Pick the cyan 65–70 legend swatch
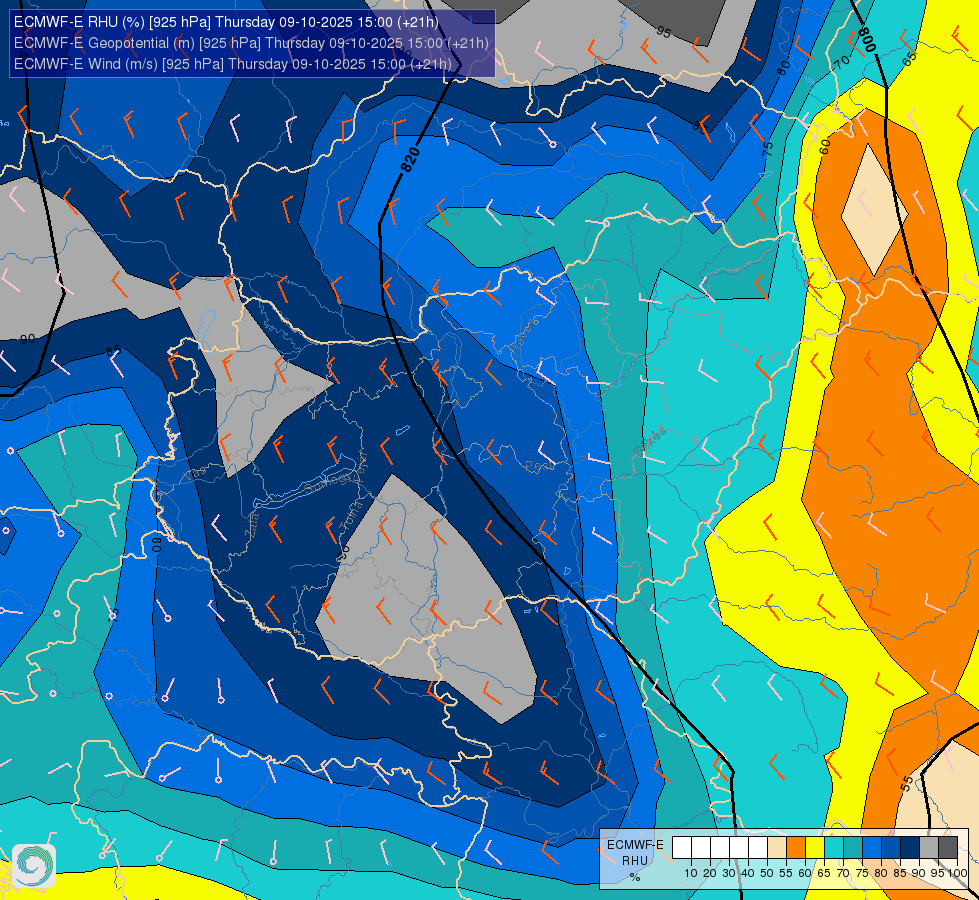Screen dimensions: 979x900 point(834,848)
